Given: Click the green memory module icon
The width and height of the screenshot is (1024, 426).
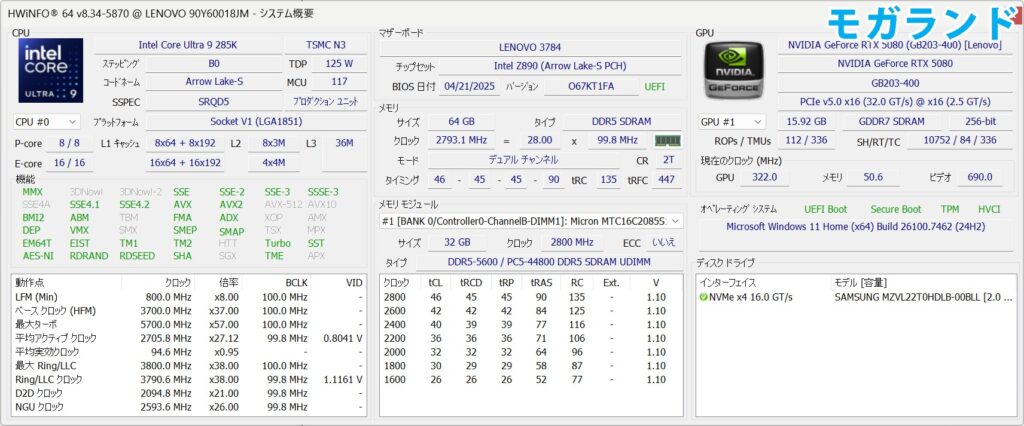Looking at the screenshot, I should [667, 141].
